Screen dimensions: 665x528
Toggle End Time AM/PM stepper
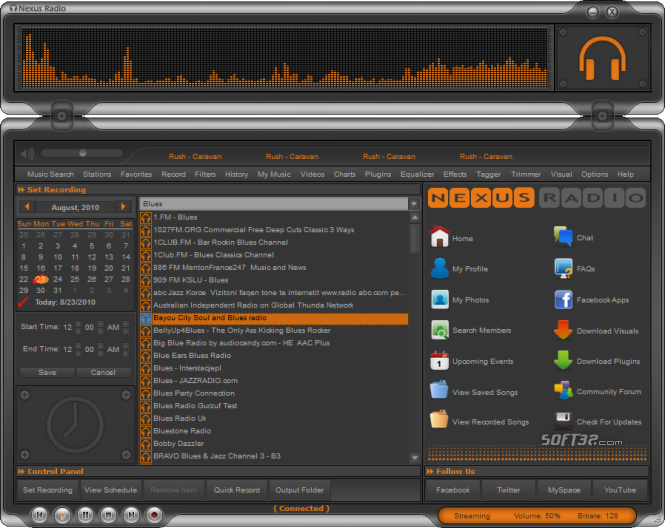(126, 346)
